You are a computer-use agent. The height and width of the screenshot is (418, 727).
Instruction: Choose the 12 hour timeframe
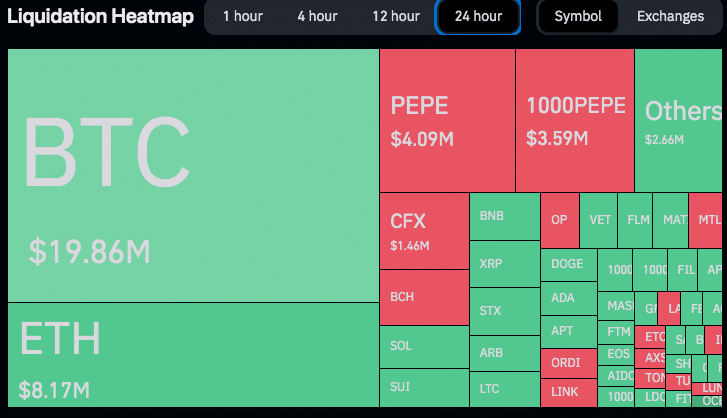(x=396, y=16)
